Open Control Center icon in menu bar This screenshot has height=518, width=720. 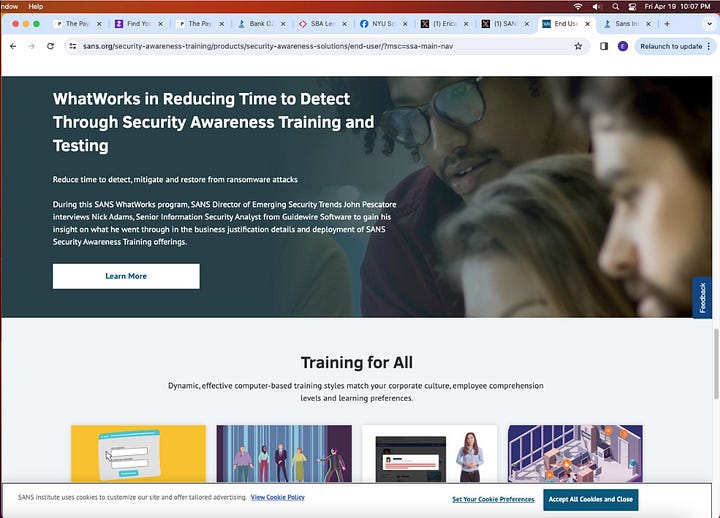point(632,6)
